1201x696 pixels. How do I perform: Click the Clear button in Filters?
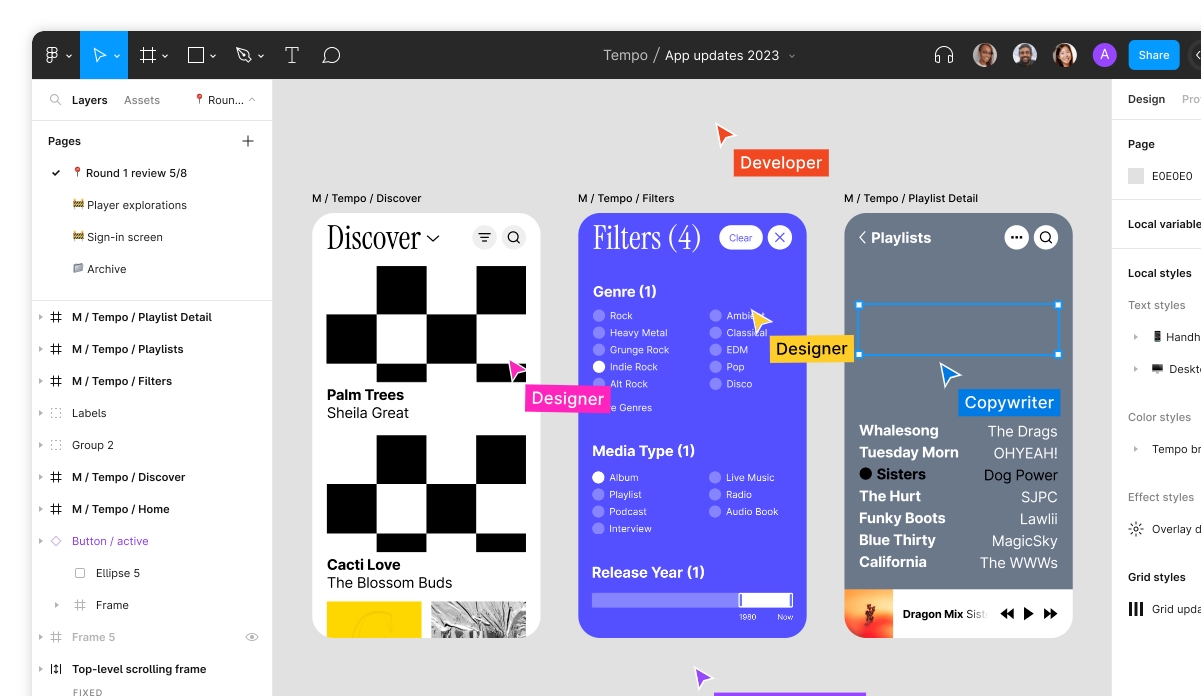tap(740, 238)
